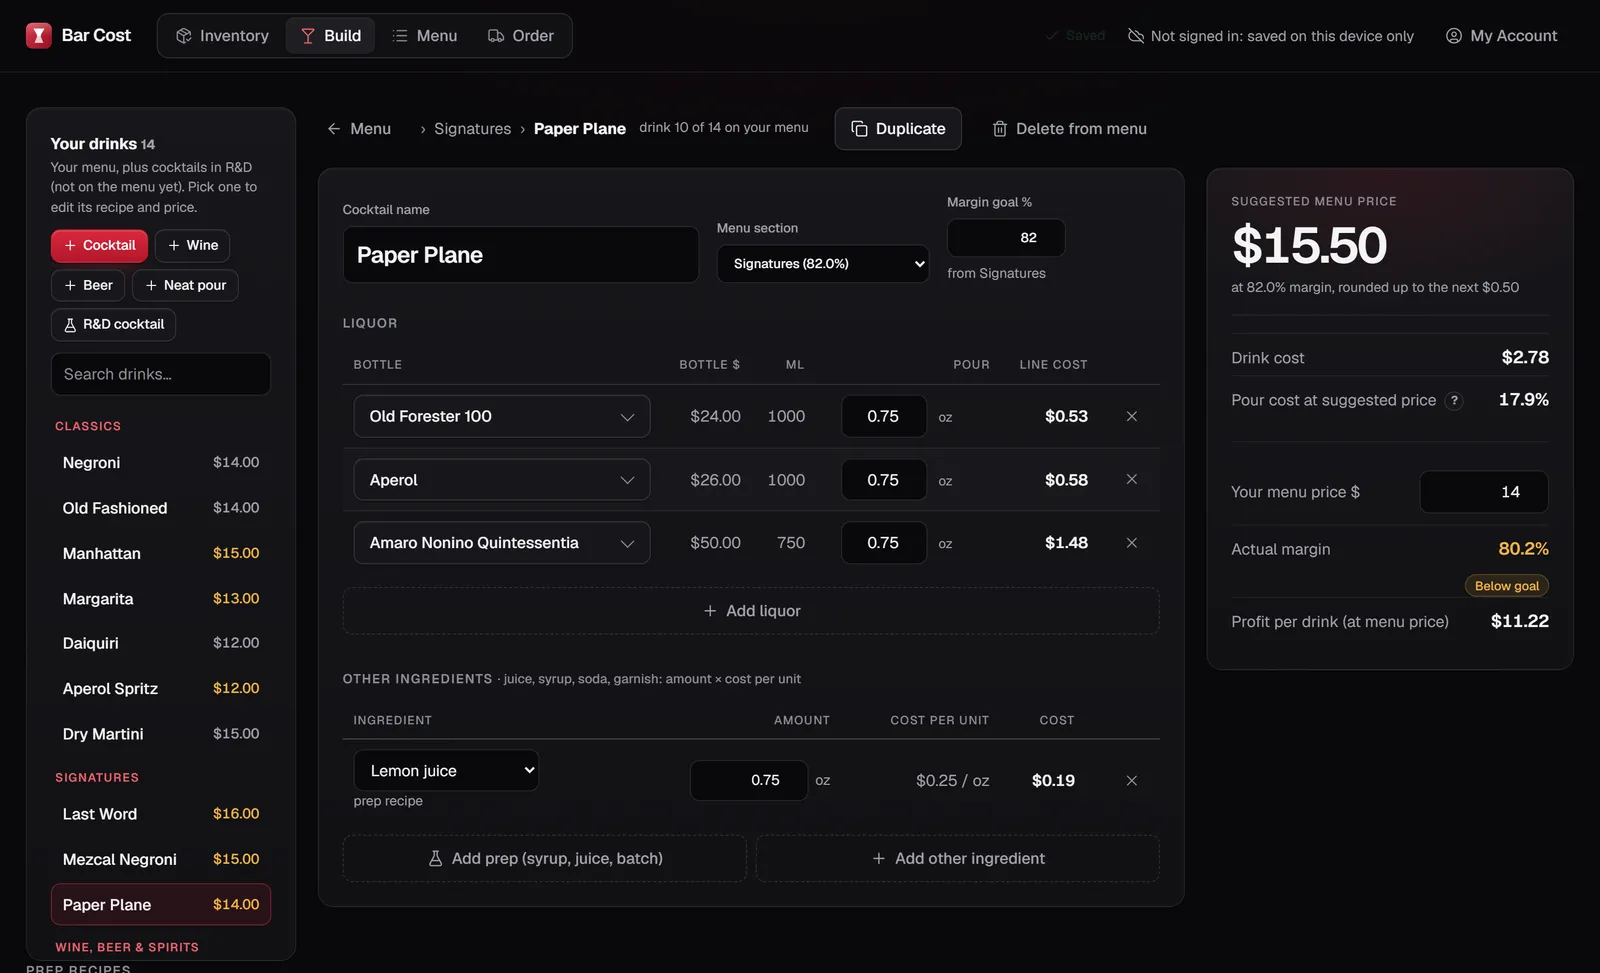1600x973 pixels.
Task: Click the not signed in cloud icon
Action: pos(1136,36)
